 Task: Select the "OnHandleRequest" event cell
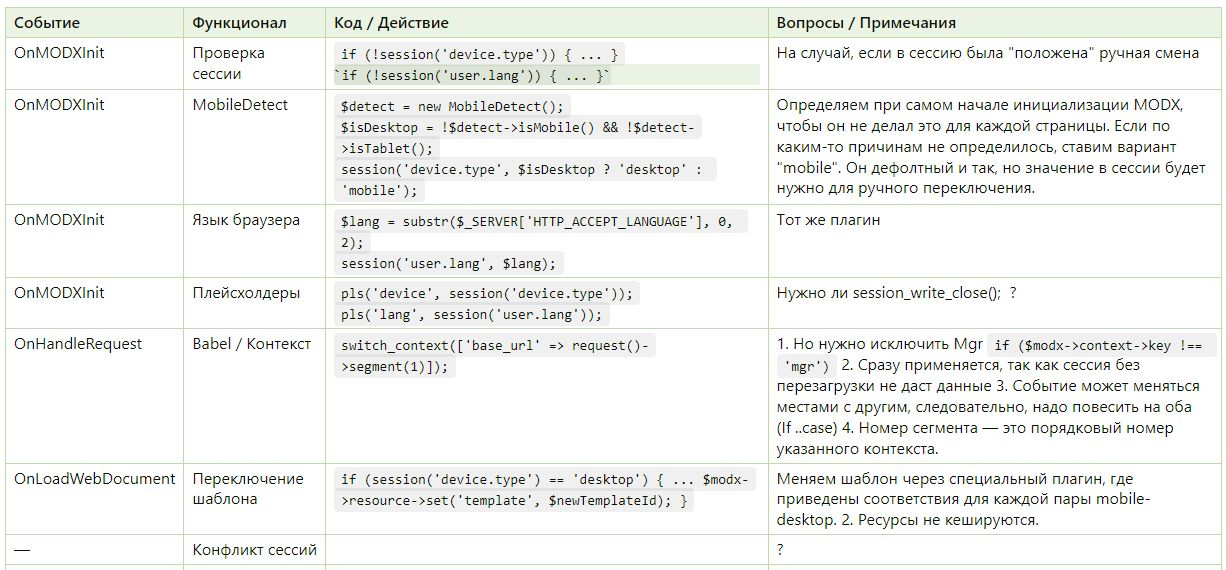click(x=78, y=344)
